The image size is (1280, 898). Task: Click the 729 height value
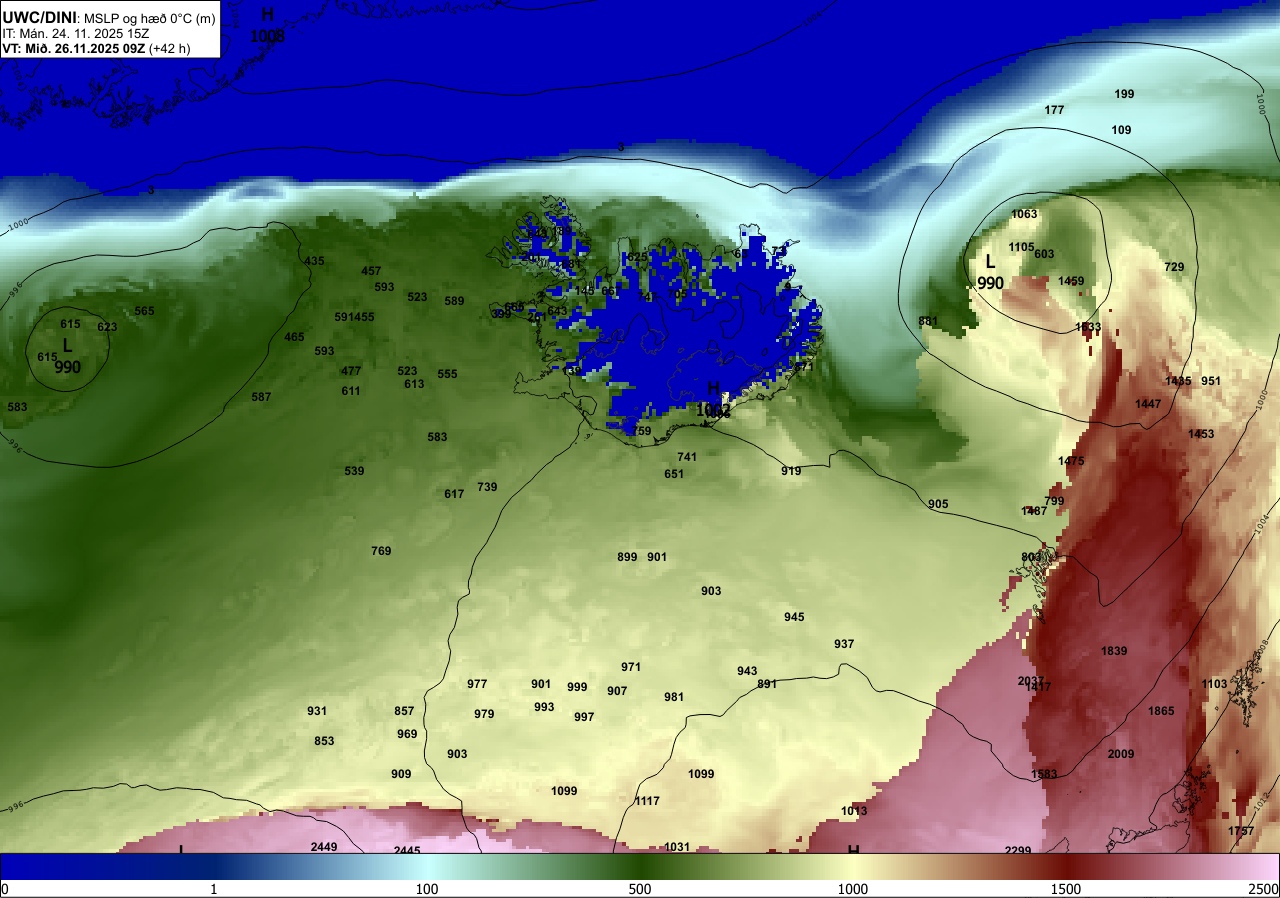coord(1174,267)
